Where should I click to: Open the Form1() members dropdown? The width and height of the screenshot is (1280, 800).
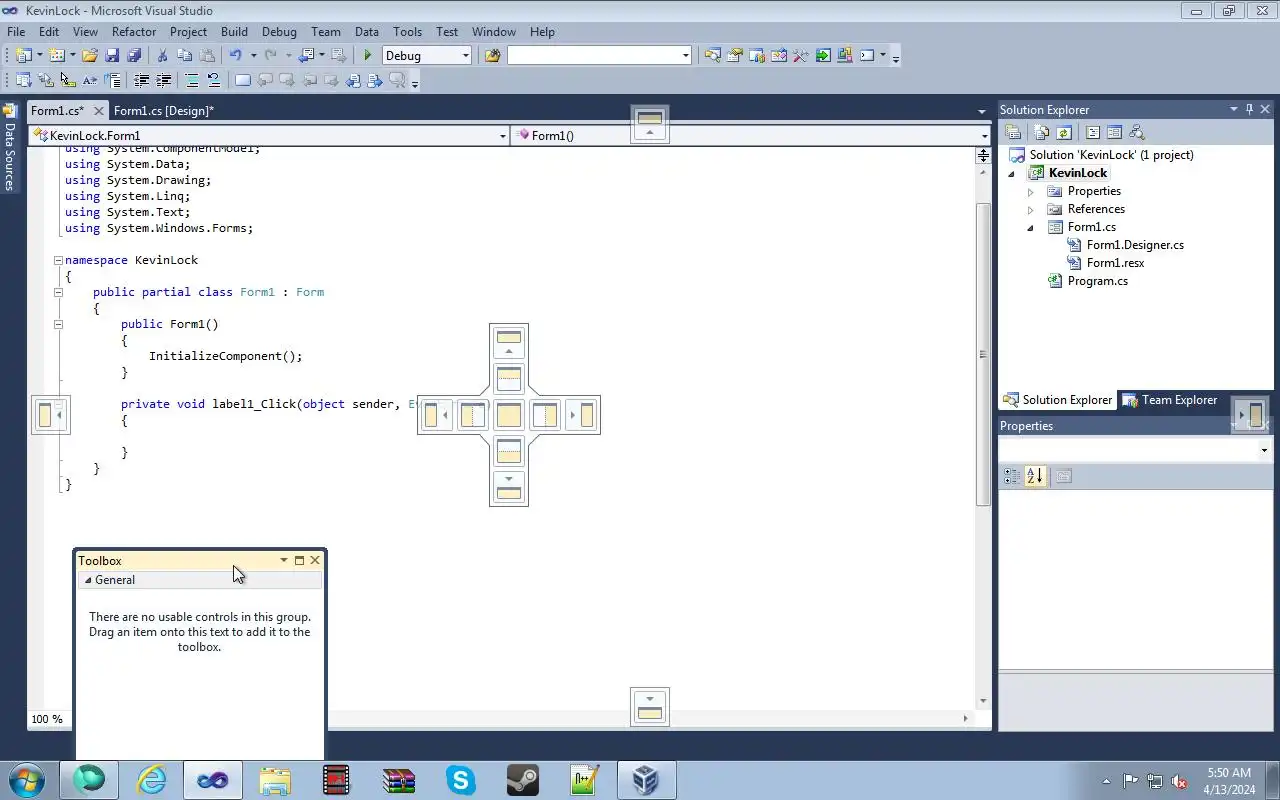984,136
